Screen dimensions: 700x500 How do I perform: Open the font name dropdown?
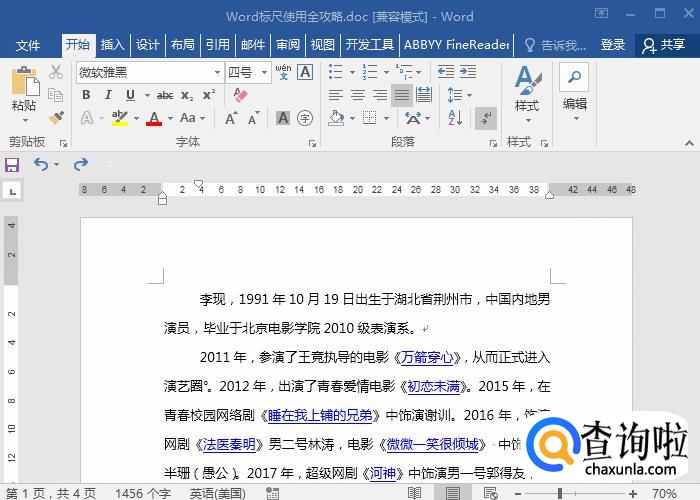coord(217,73)
